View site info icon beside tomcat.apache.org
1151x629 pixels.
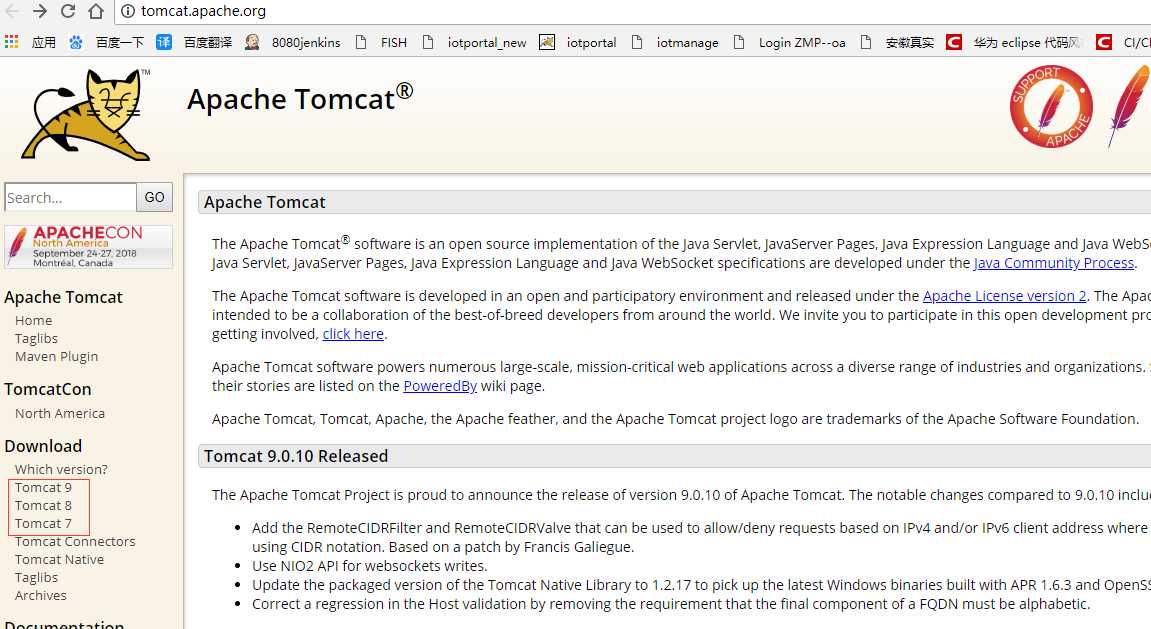(x=128, y=11)
